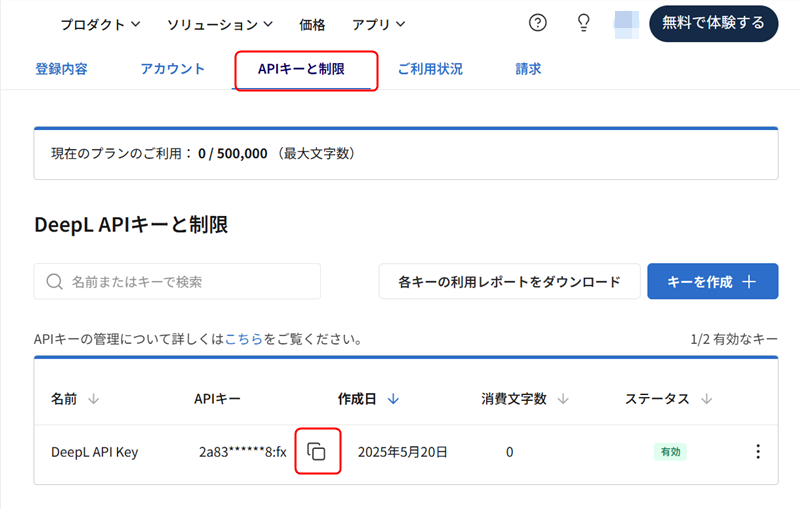Sort by 消費文字数 arrow icon
The height and width of the screenshot is (509, 800).
[563, 399]
